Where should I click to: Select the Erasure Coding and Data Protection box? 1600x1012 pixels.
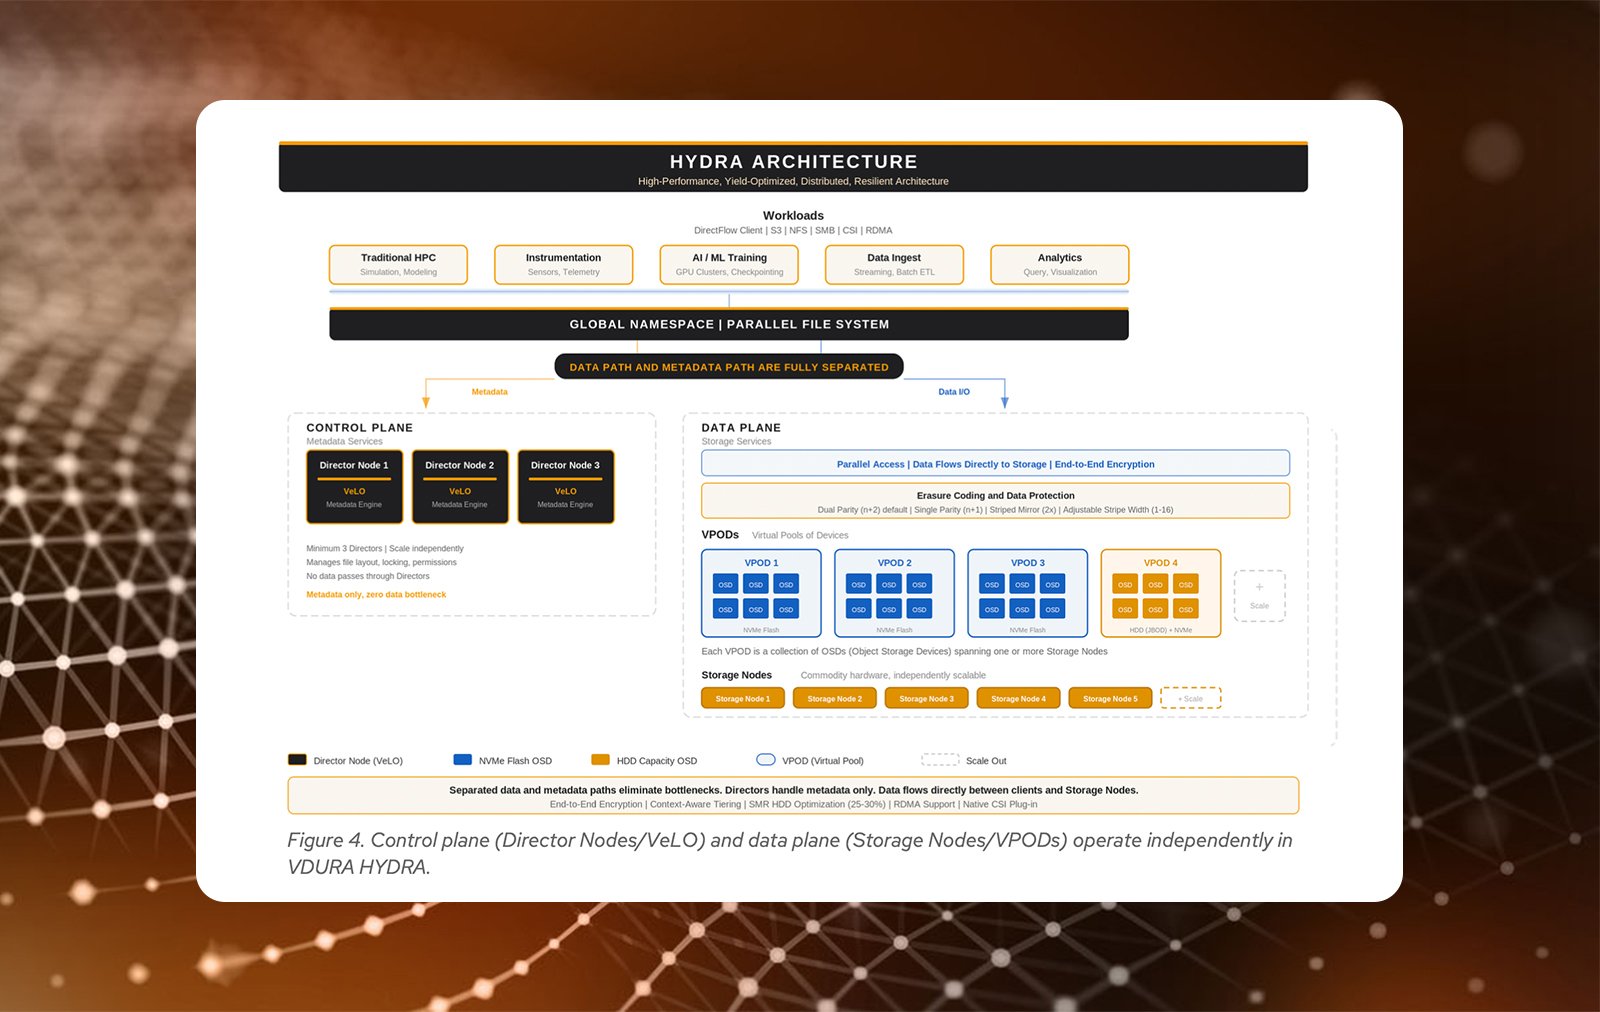pos(995,501)
